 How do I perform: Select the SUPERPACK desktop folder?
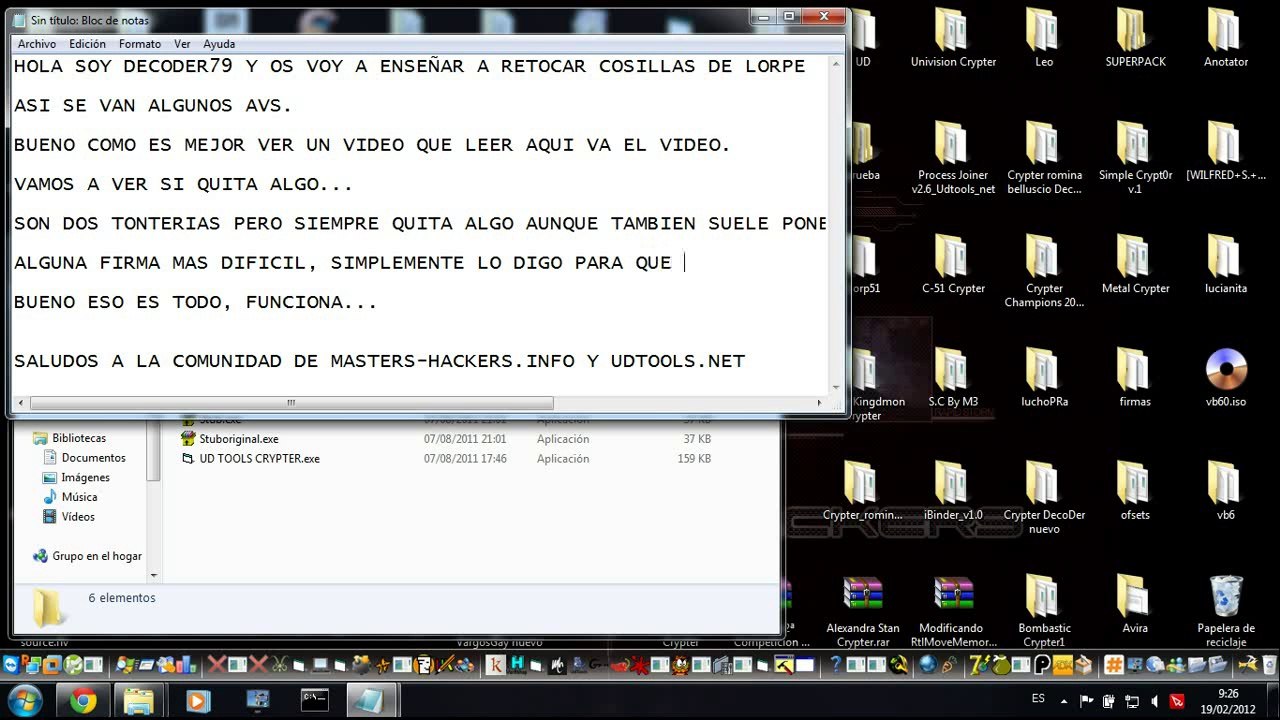pyautogui.click(x=1134, y=38)
